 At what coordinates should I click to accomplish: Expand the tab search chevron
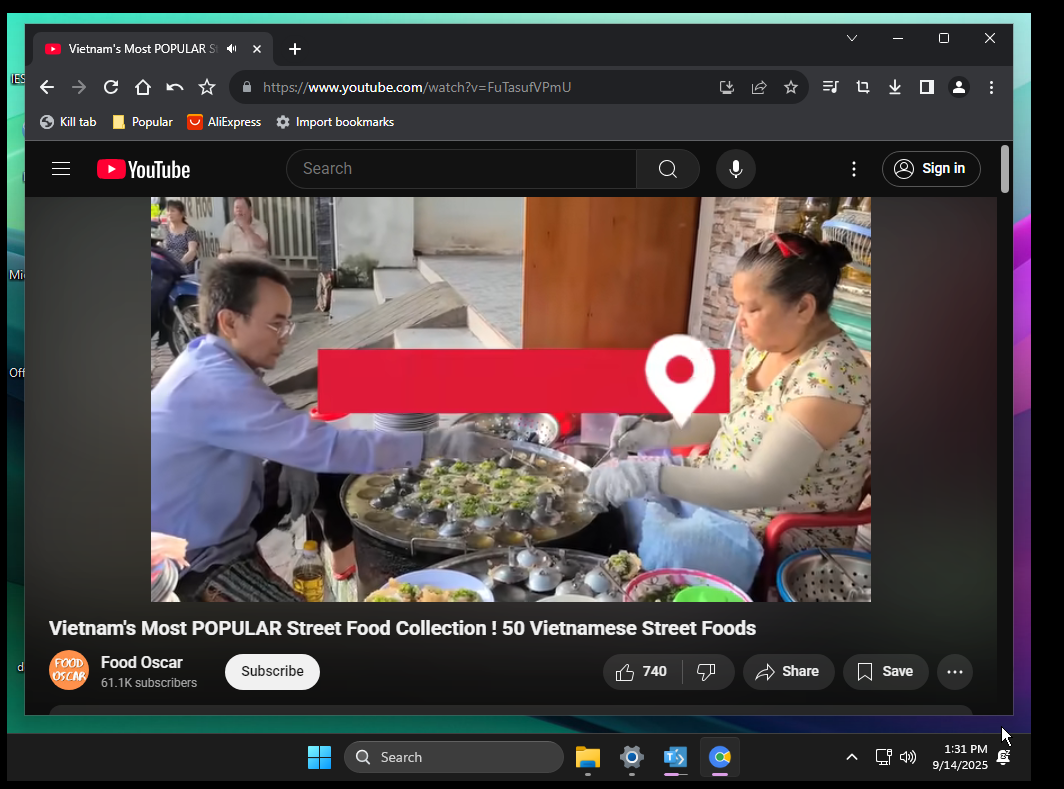point(852,38)
